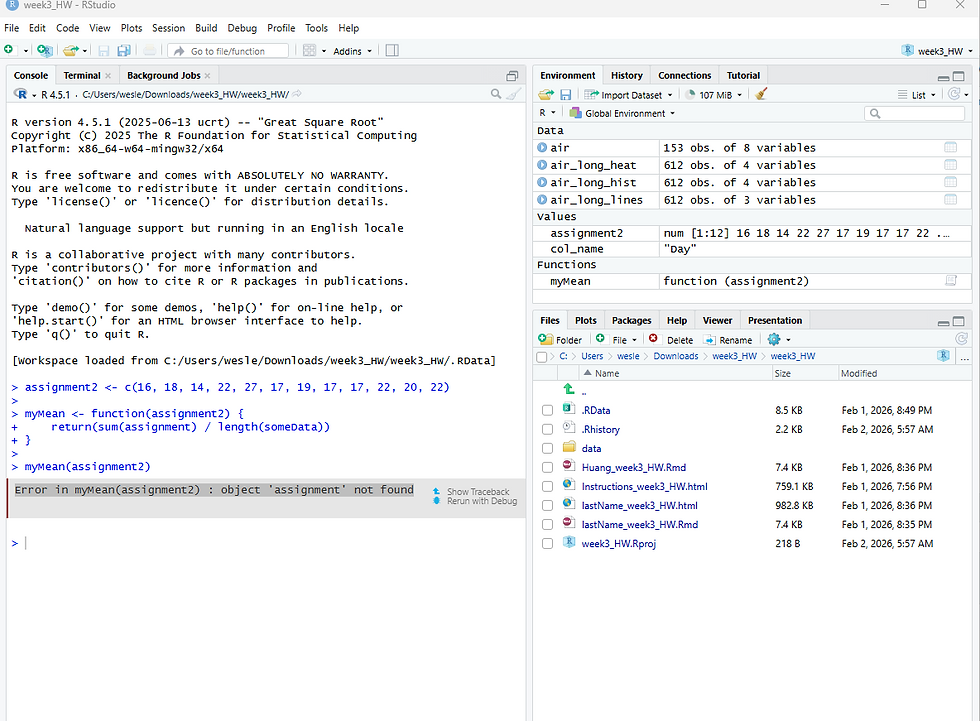The image size is (980, 721).
Task: Clear the console with the broom icon
Action: coord(514,94)
